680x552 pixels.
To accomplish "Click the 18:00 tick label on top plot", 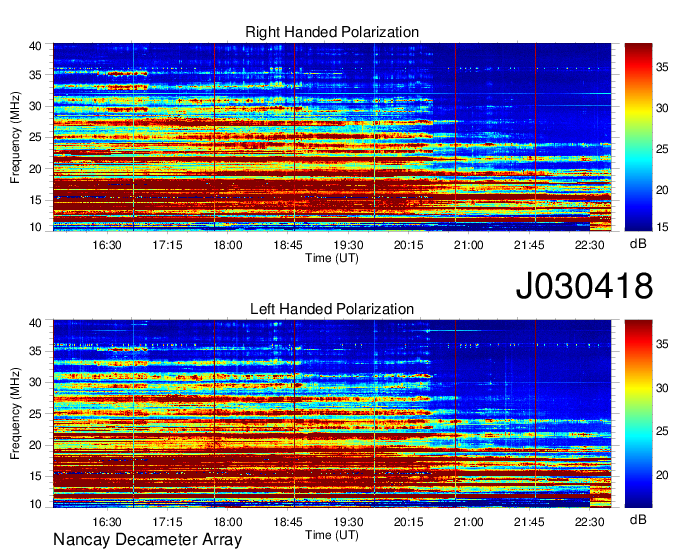I will coord(228,245).
